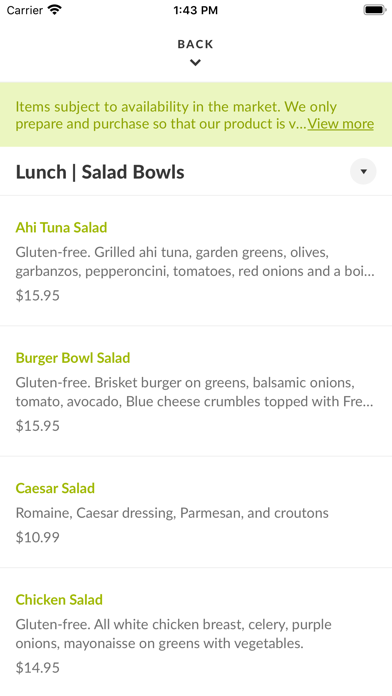Expand the Lunch | Salad Bowls category dropdown
392x696 pixels.
(x=363, y=171)
